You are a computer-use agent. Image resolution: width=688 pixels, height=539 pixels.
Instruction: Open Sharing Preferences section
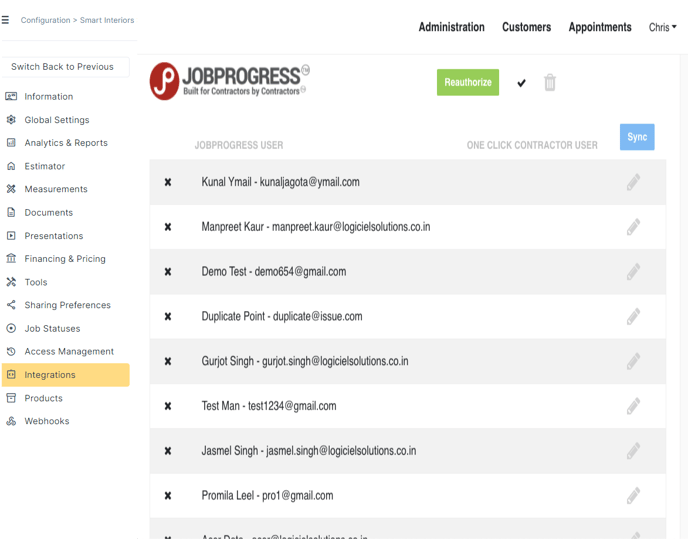coord(68,305)
